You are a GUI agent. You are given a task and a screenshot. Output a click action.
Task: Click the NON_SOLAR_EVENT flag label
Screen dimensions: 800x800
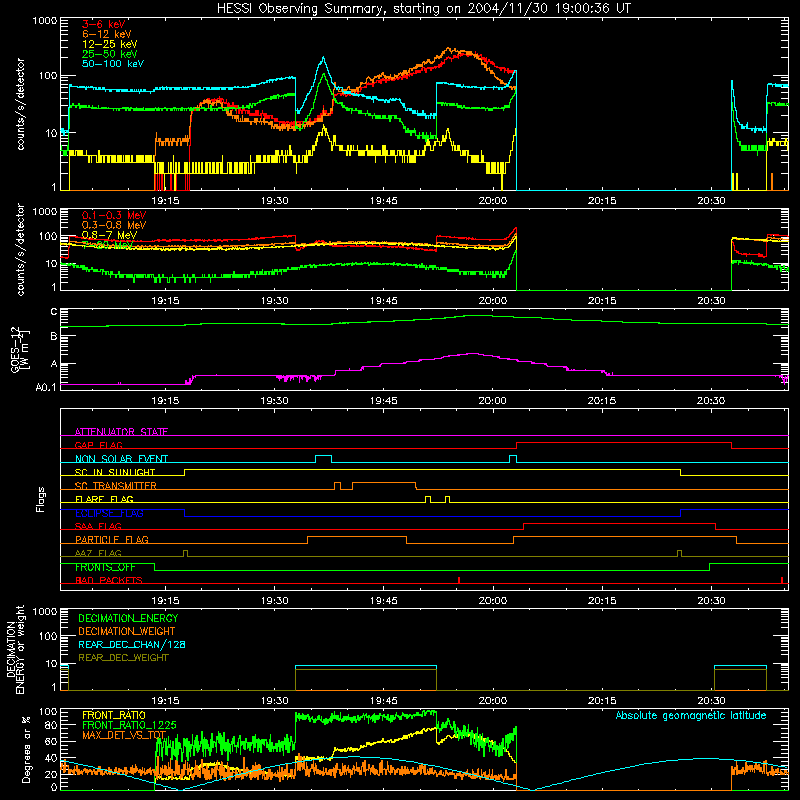tap(121, 459)
